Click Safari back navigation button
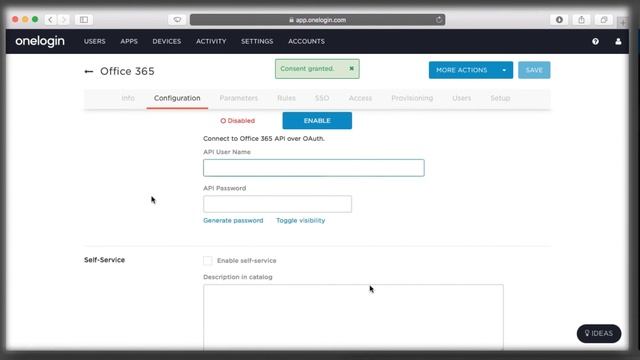Image resolution: width=640 pixels, height=360 pixels. pos(50,20)
